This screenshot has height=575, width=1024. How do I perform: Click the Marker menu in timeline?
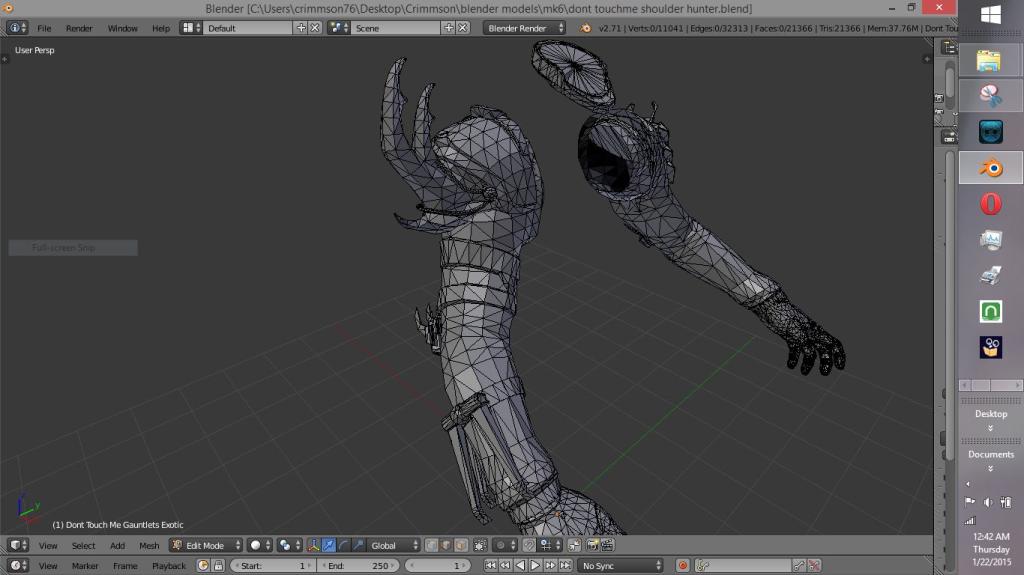point(85,565)
